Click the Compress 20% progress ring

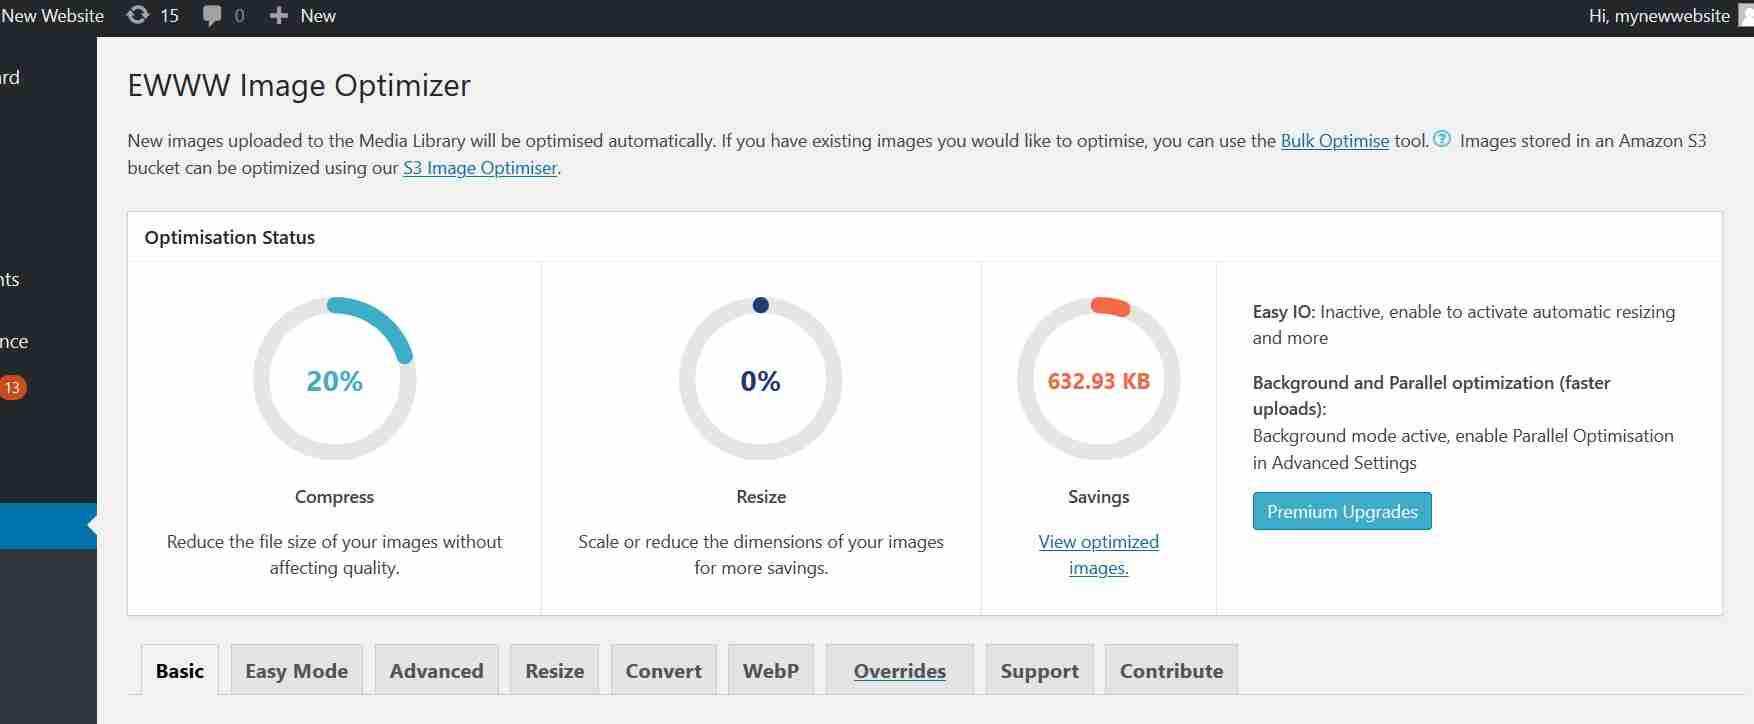334,380
